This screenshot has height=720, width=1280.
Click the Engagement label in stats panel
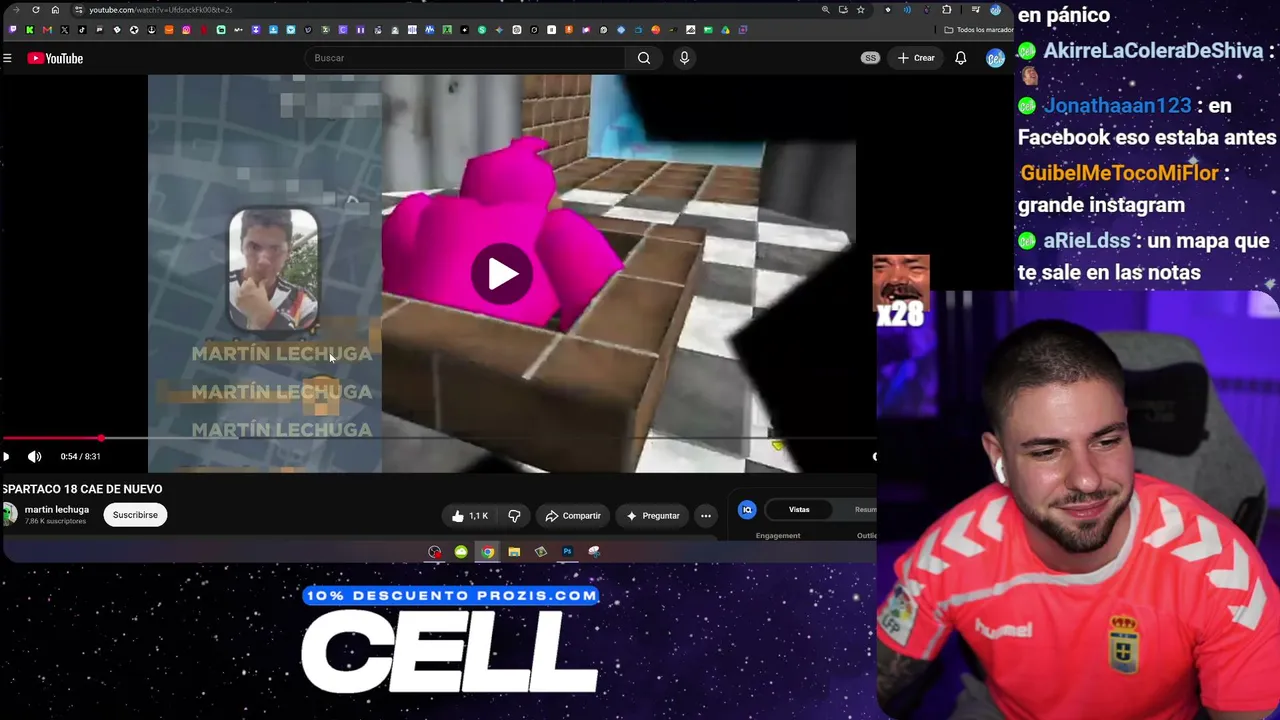[x=778, y=536]
